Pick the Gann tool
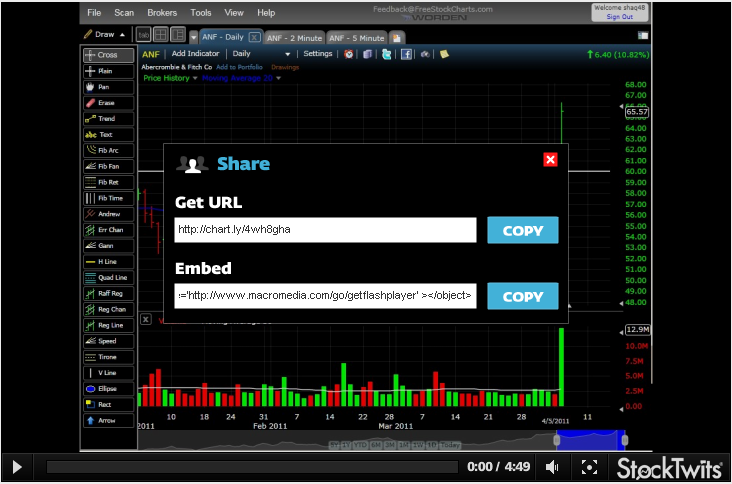 pos(109,246)
